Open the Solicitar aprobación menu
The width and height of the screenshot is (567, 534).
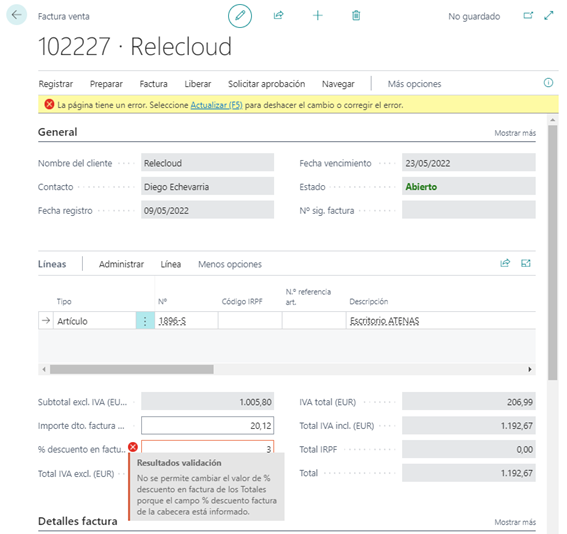[267, 84]
